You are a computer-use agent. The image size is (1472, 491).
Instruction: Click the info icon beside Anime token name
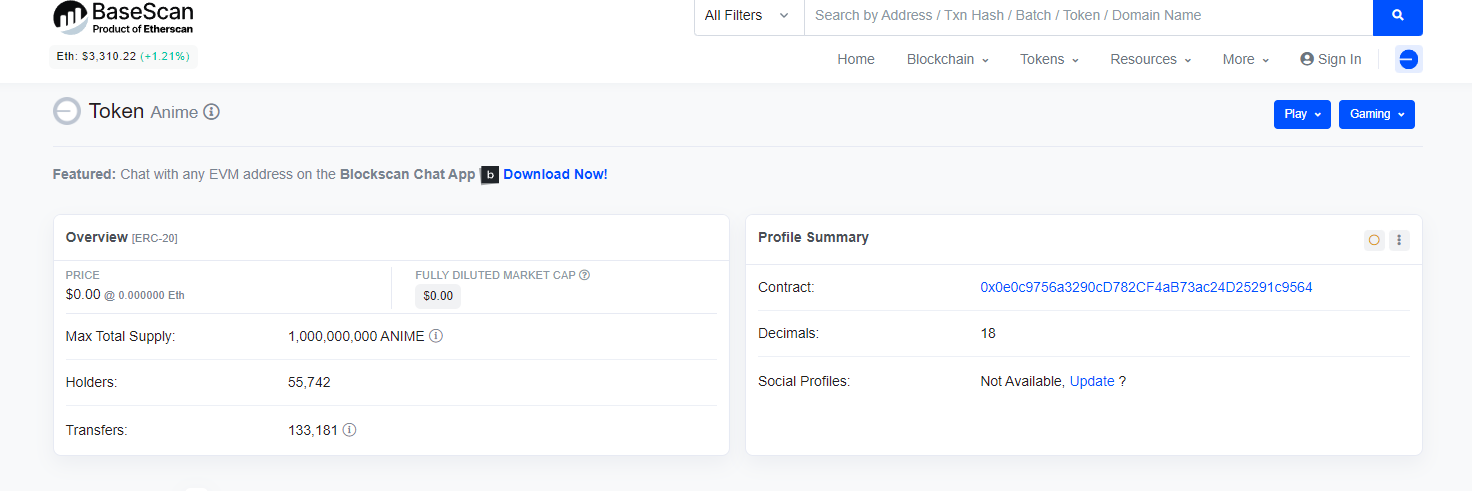211,112
